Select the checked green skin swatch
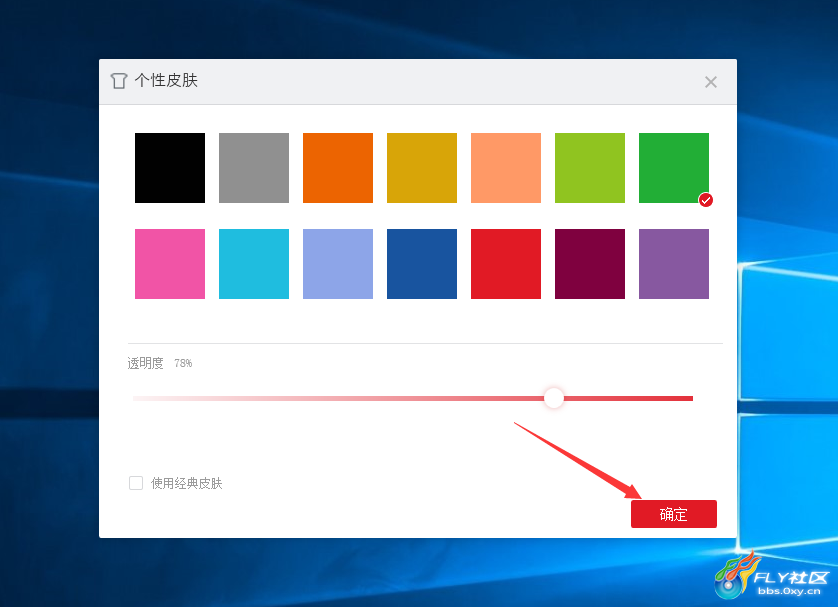 674,168
